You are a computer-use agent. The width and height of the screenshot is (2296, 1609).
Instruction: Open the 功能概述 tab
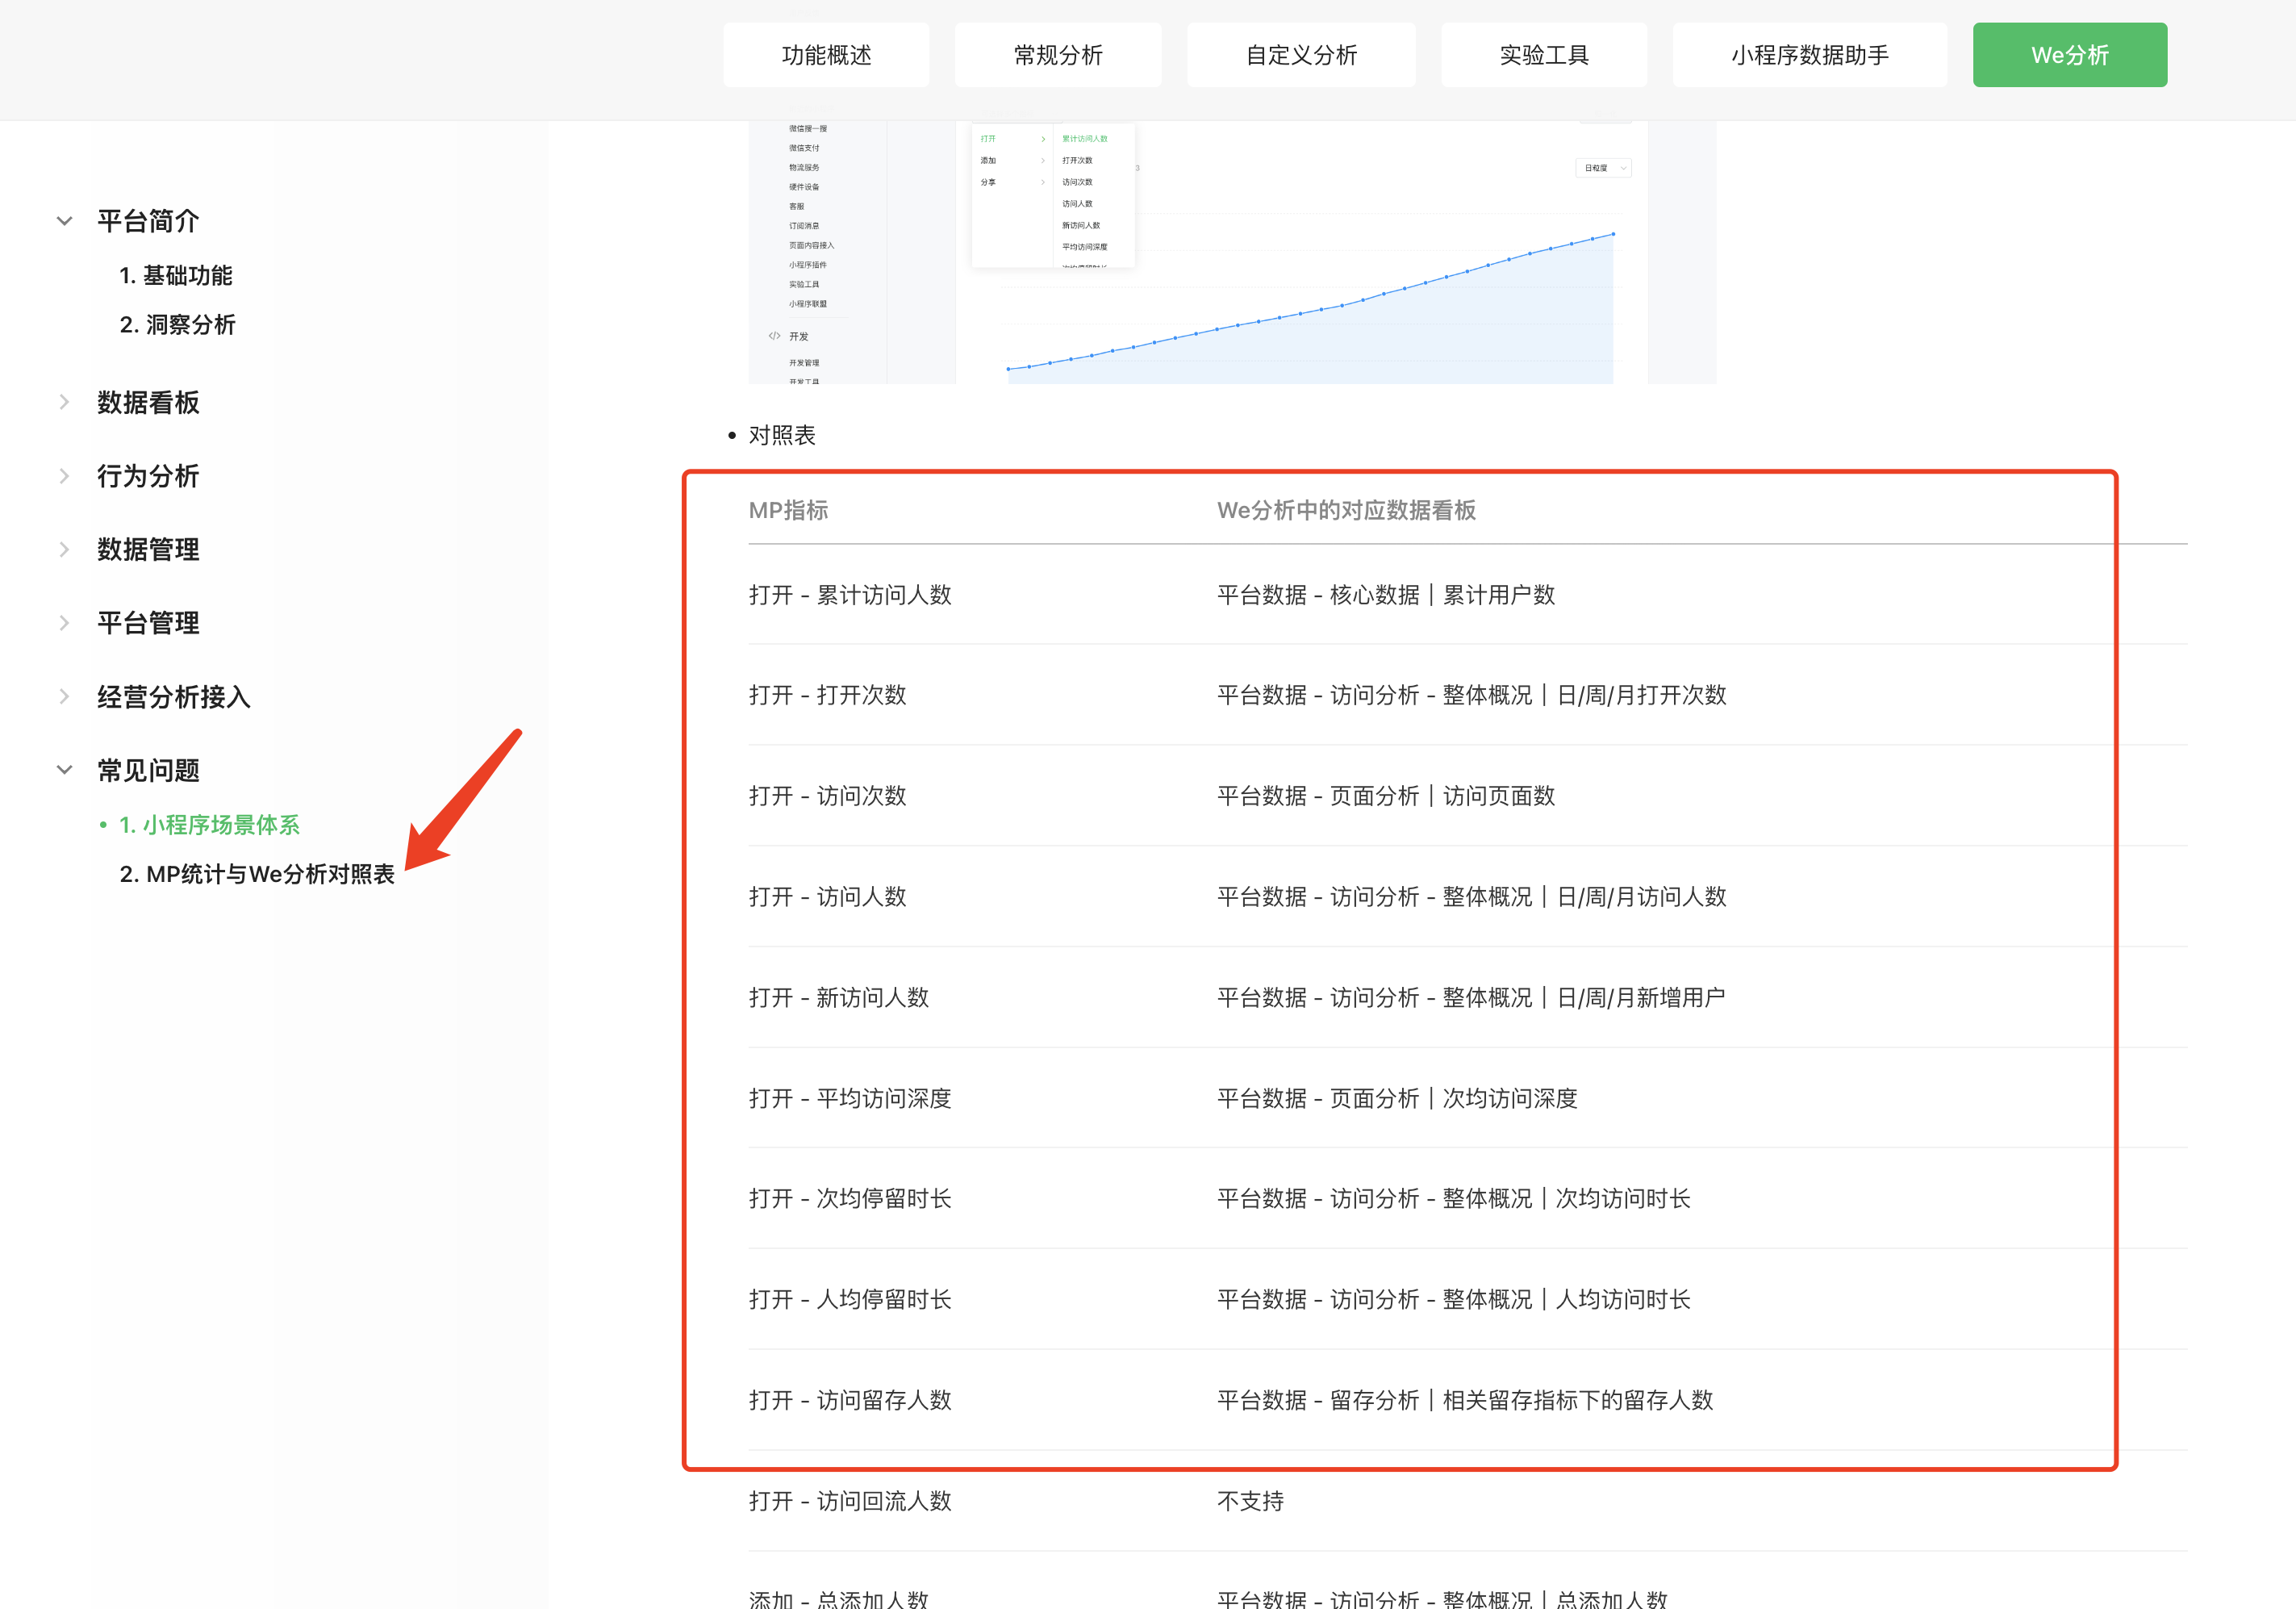click(826, 55)
